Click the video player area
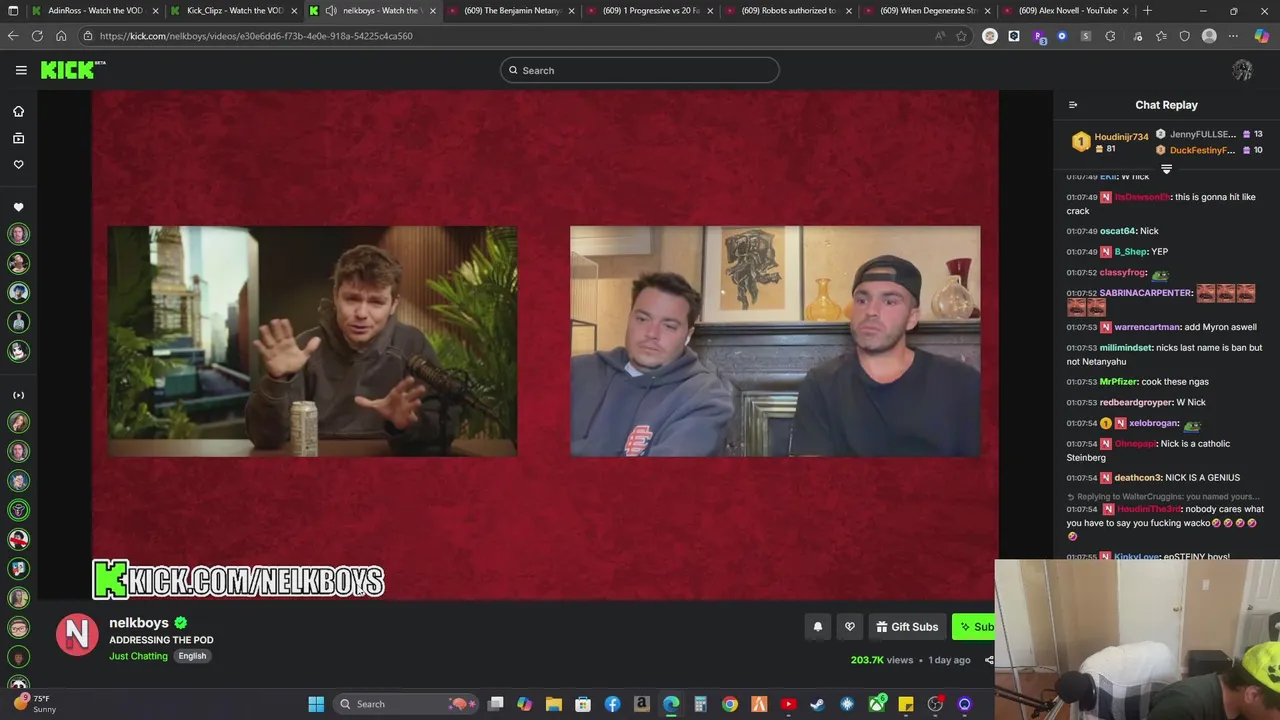Viewport: 1280px width, 720px height. 545,345
